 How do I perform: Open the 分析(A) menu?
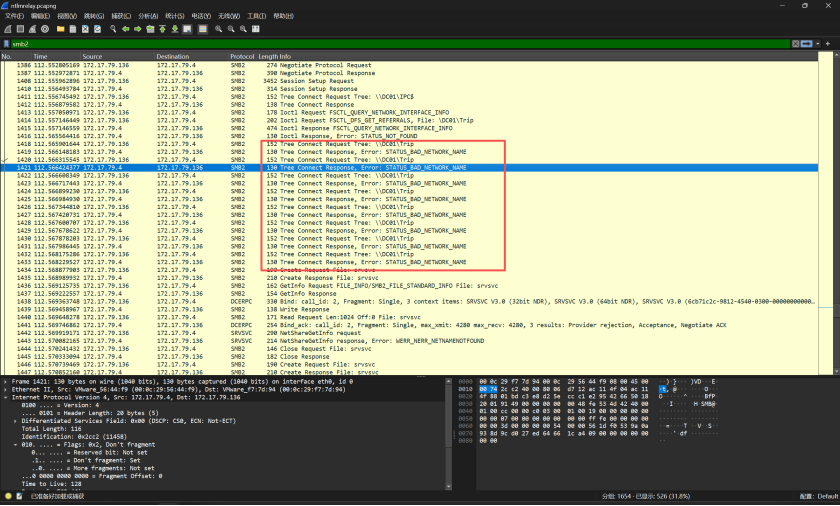(x=147, y=16)
